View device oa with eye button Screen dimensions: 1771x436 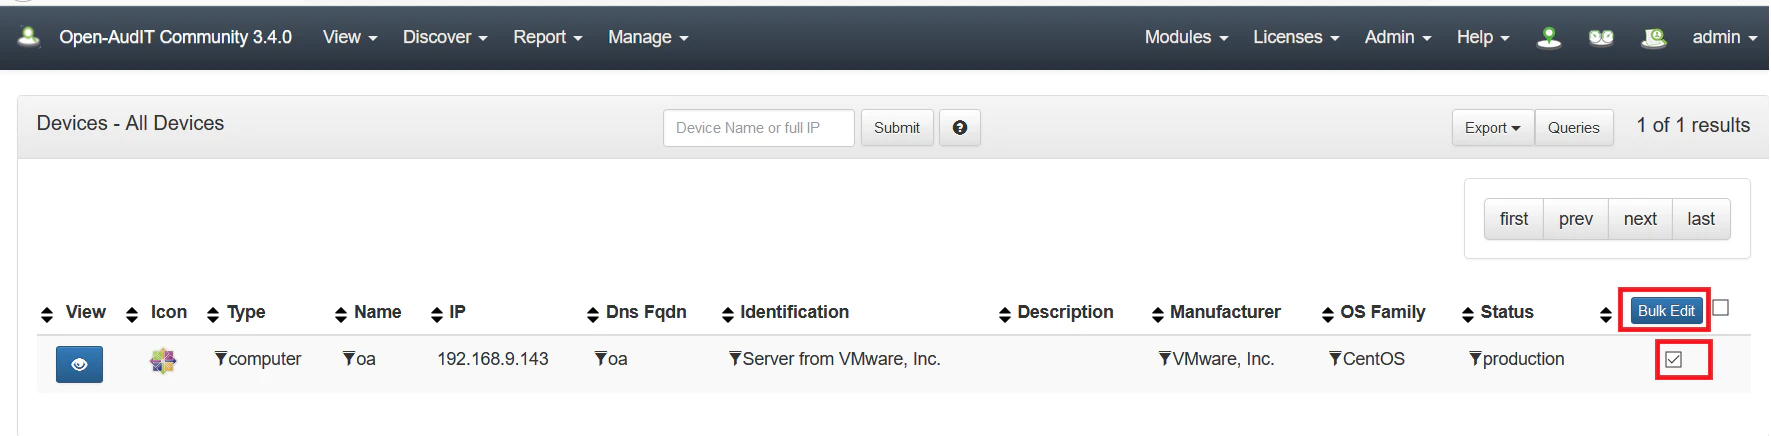point(79,364)
